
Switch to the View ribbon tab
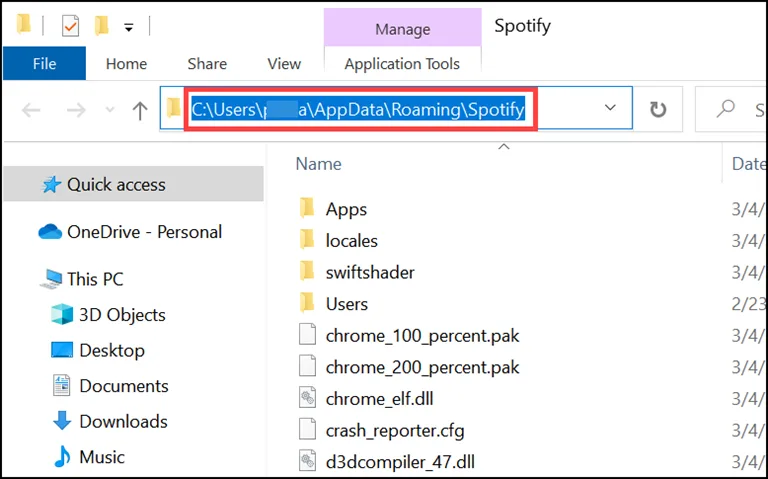tap(284, 64)
